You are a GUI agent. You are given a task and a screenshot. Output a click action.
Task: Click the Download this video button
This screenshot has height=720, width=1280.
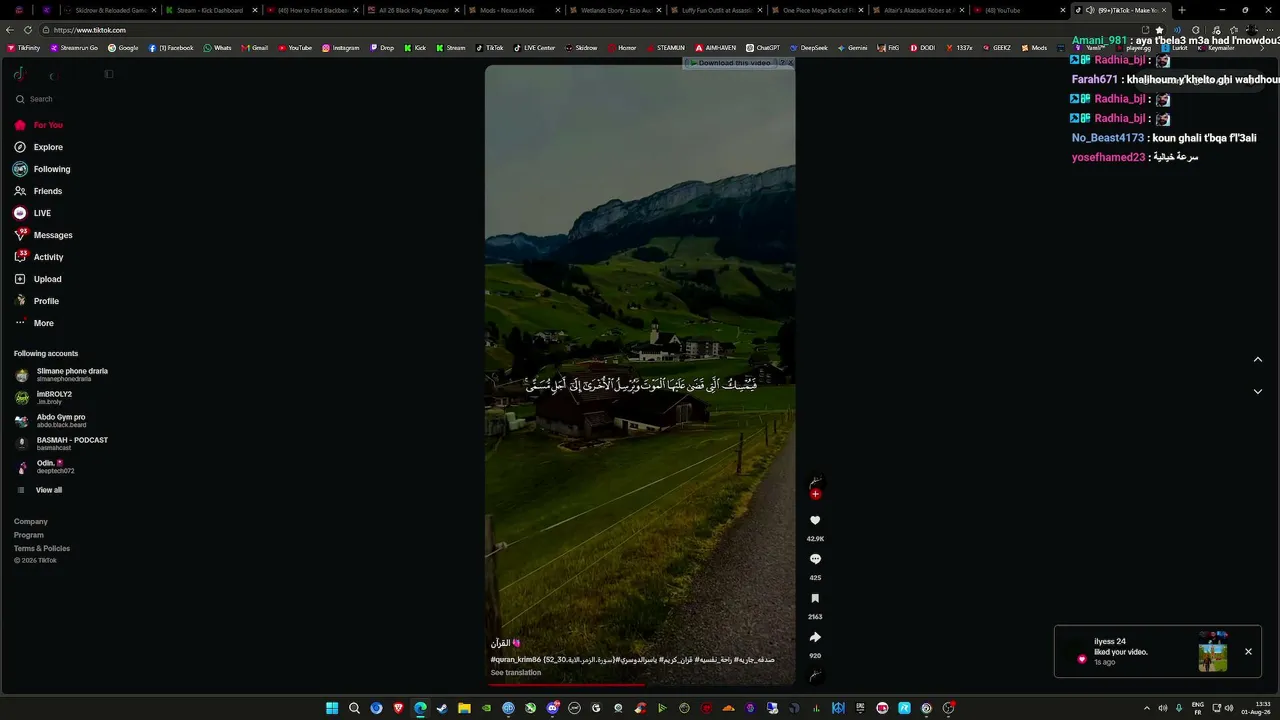coord(730,63)
